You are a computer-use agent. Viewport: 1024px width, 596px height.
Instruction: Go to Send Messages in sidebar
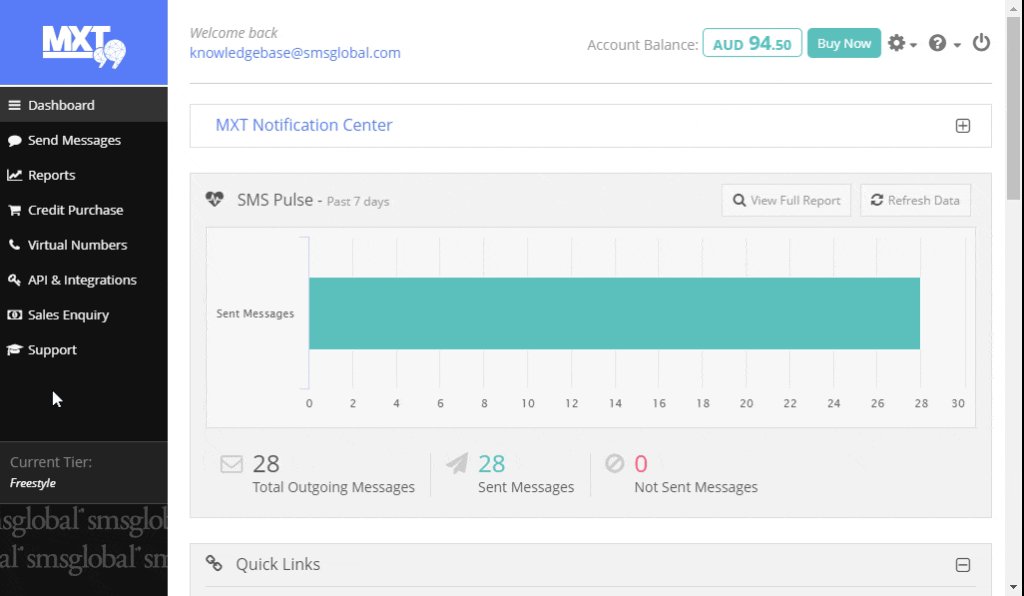(74, 140)
